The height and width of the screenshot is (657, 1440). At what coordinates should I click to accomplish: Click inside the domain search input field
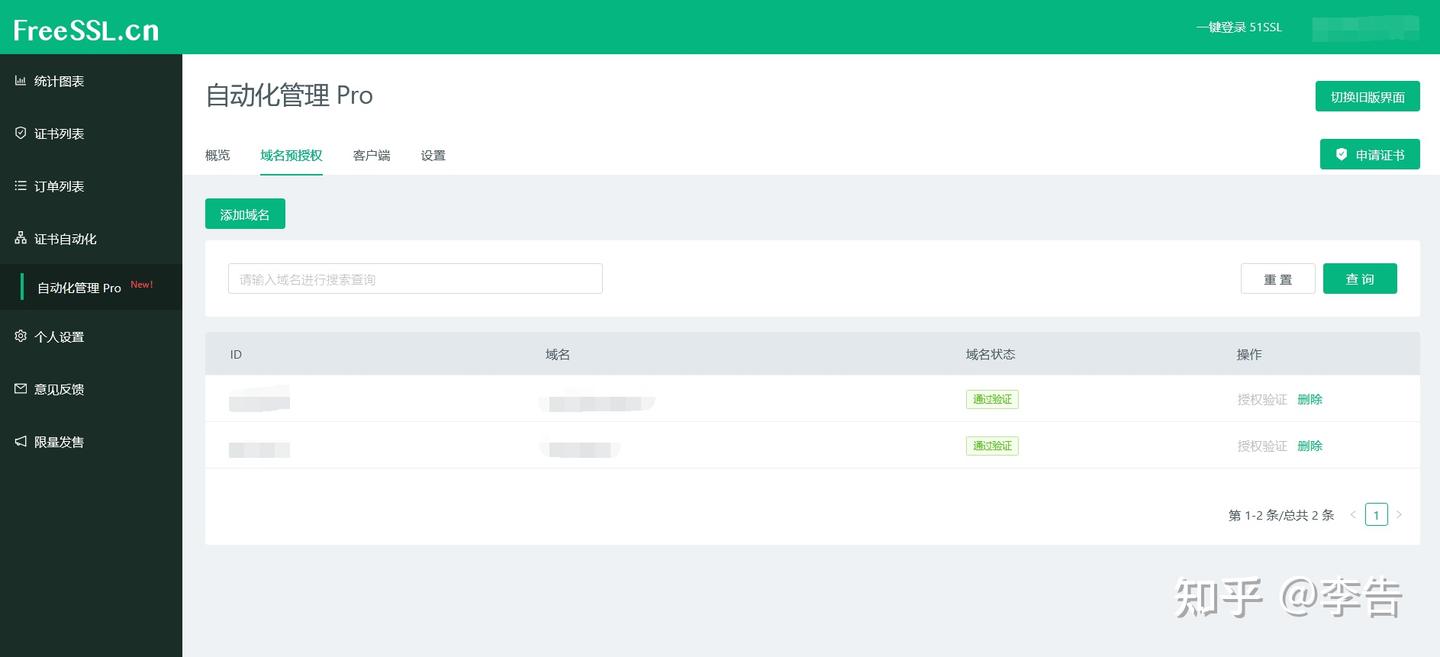(x=414, y=278)
